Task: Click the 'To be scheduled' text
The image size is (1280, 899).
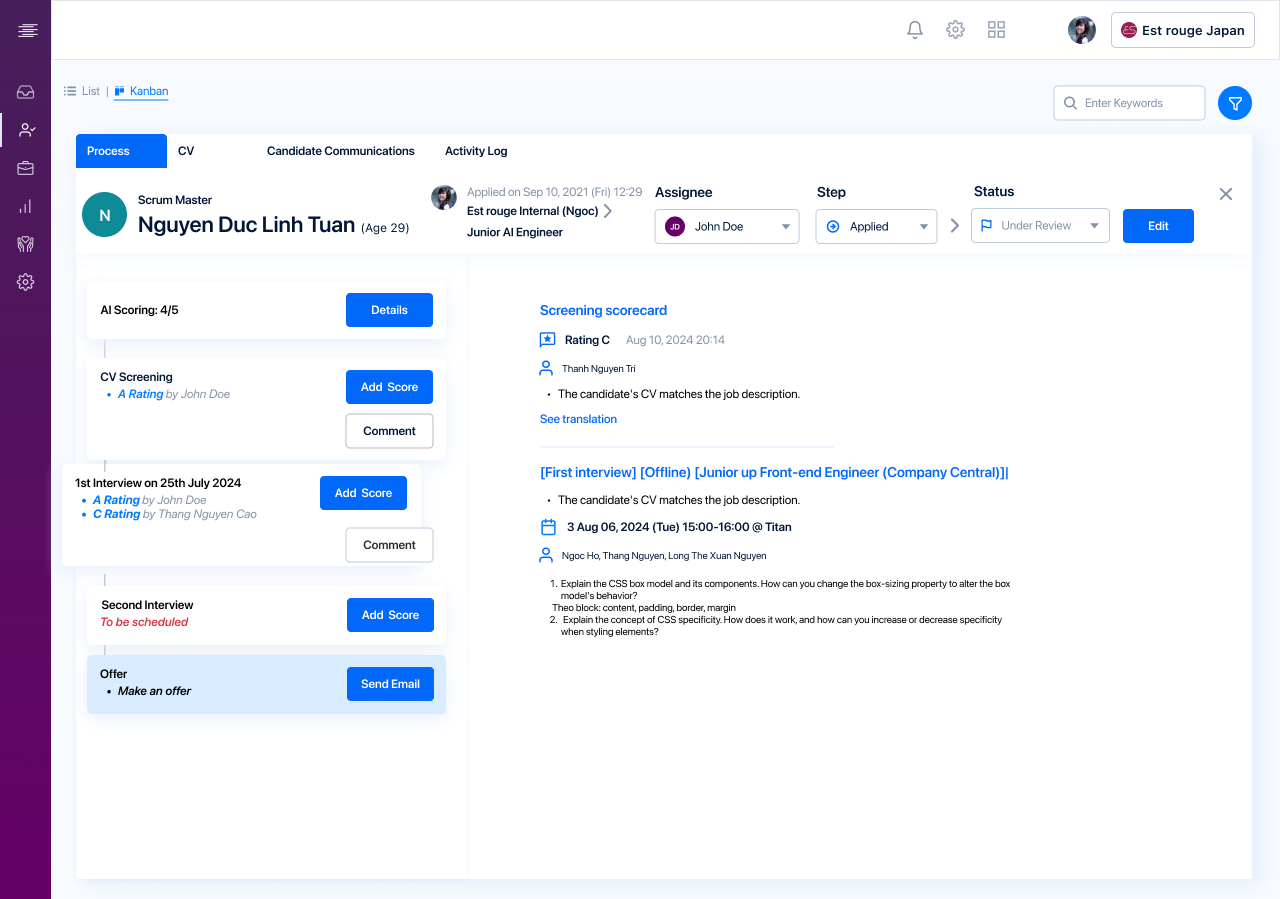Action: click(x=144, y=622)
